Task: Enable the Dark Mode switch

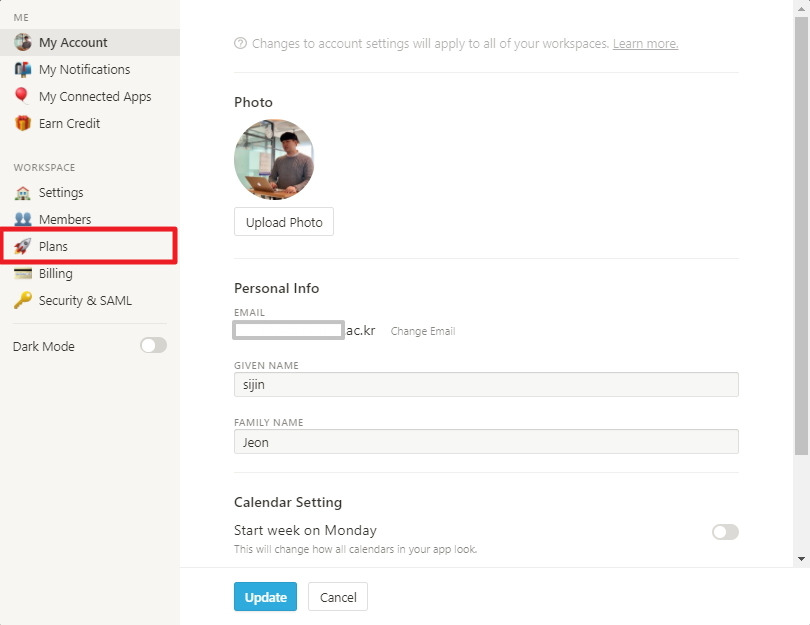Action: (153, 346)
